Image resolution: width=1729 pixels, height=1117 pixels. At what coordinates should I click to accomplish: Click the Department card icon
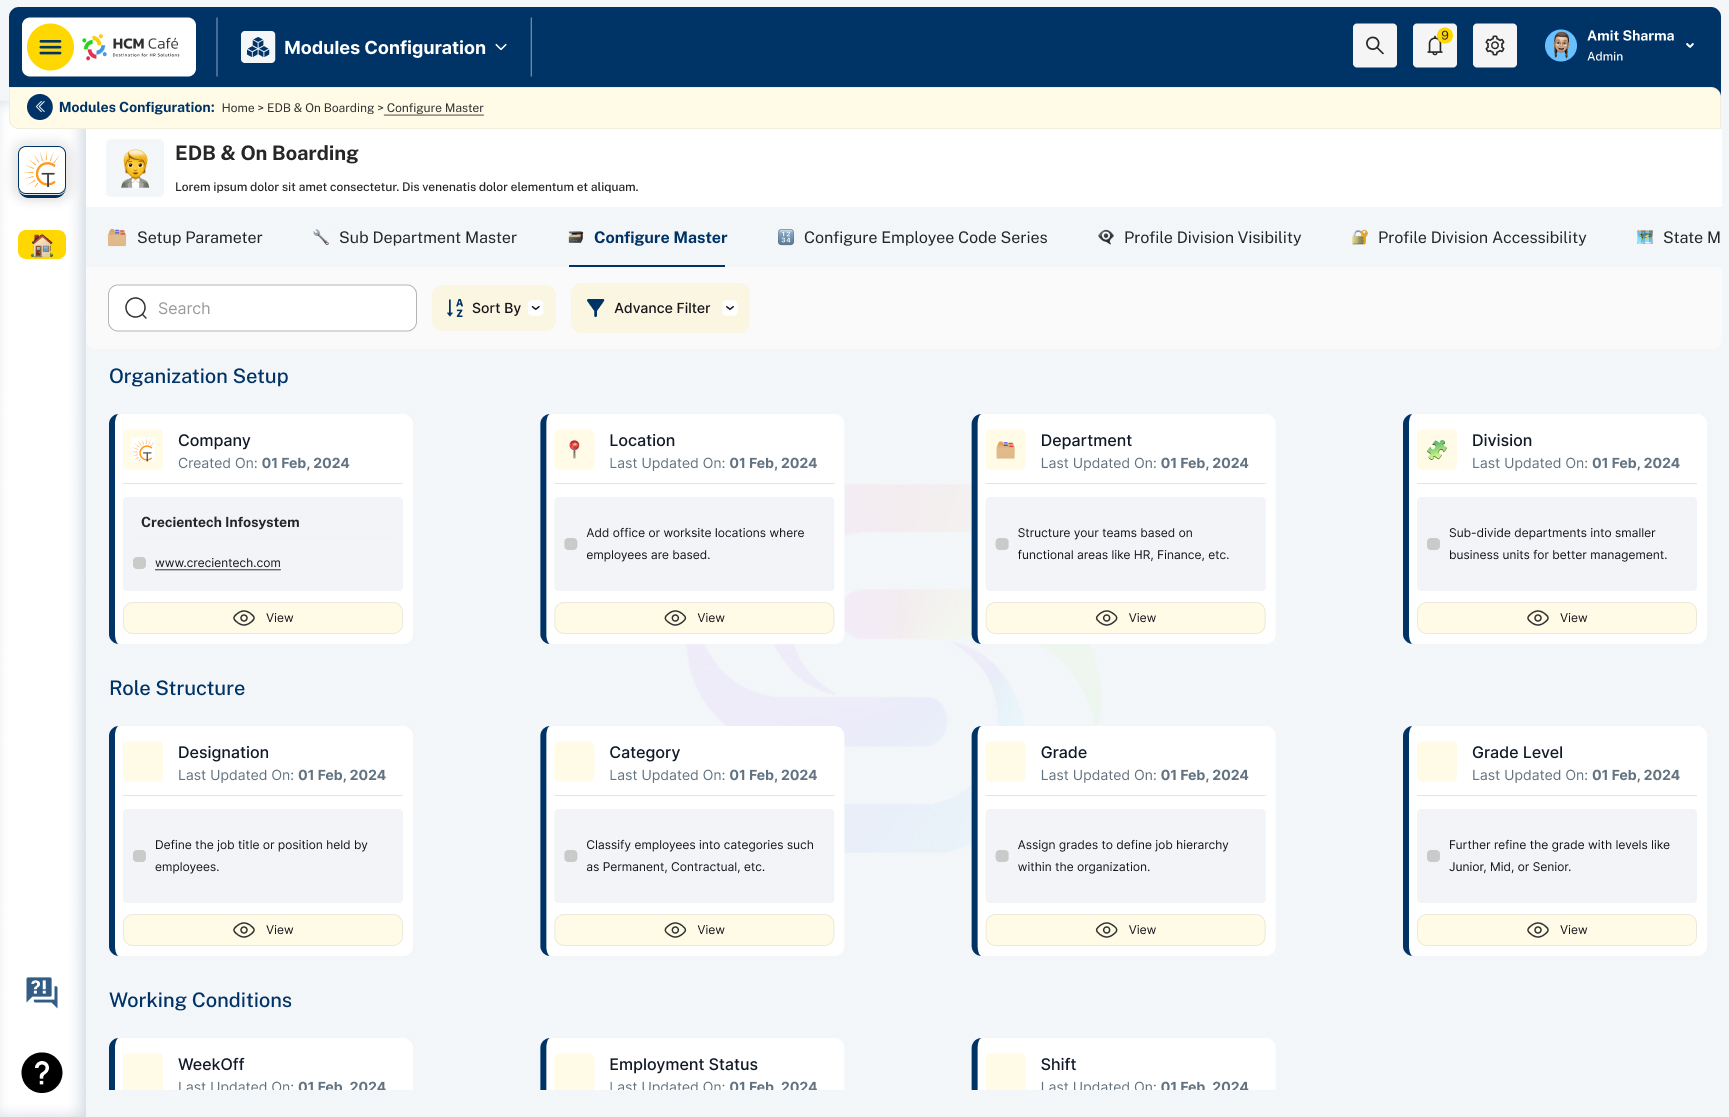tap(1006, 450)
